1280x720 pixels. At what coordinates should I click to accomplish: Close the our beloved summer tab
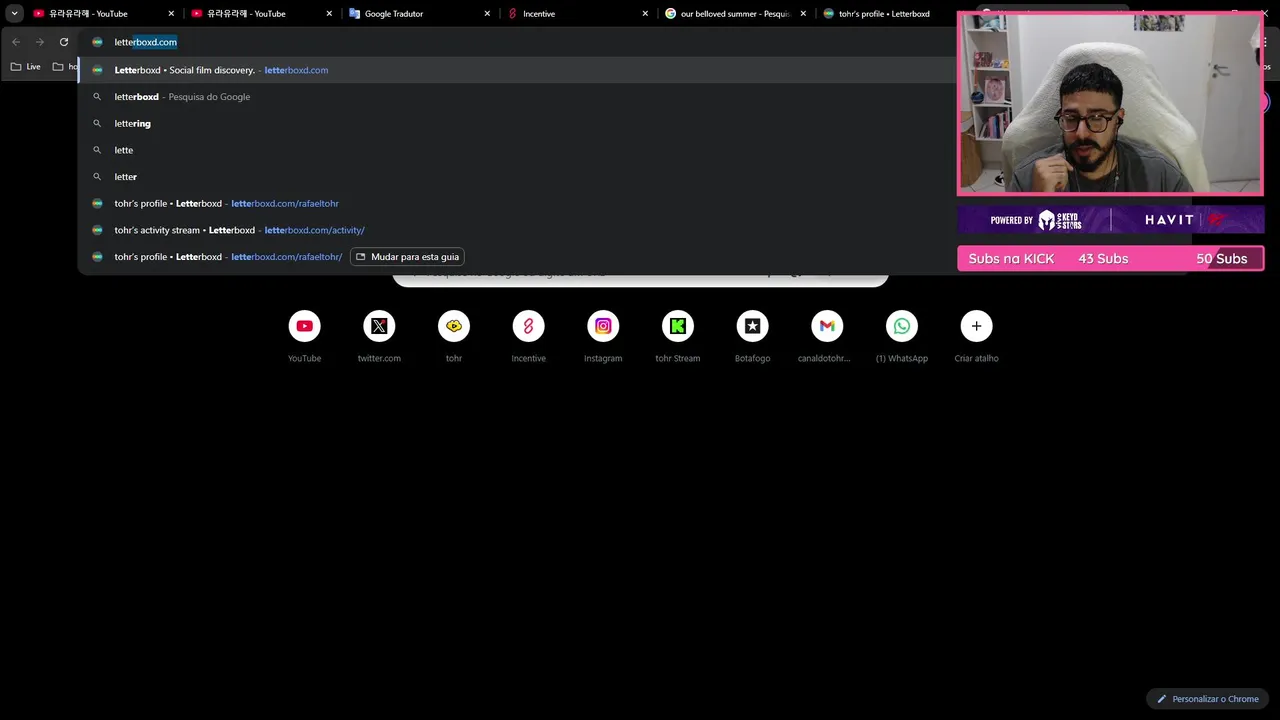[803, 14]
